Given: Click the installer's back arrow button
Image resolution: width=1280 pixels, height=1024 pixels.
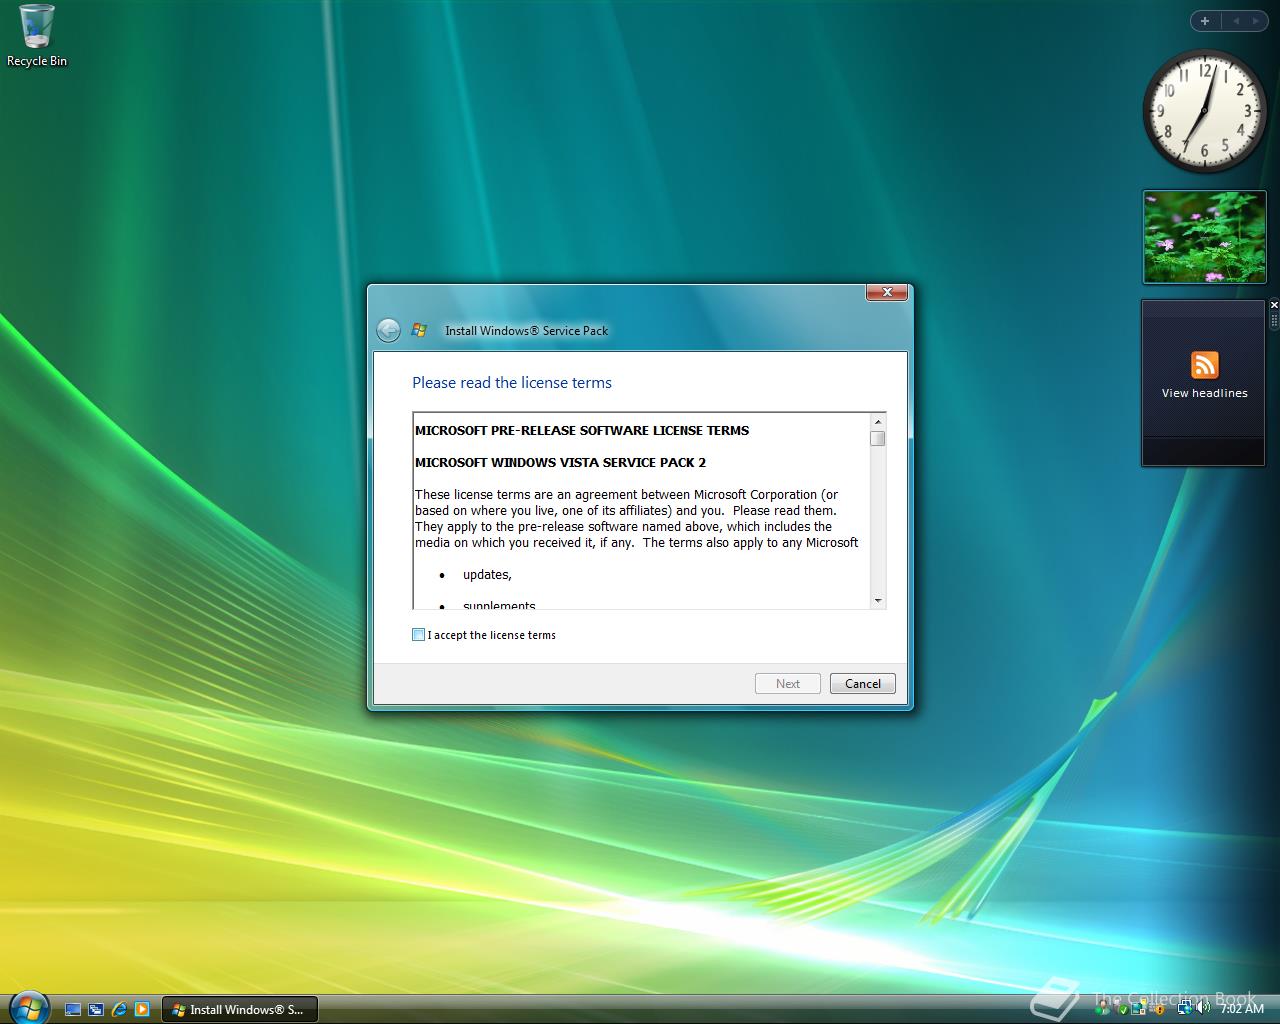Looking at the screenshot, I should pyautogui.click(x=388, y=330).
